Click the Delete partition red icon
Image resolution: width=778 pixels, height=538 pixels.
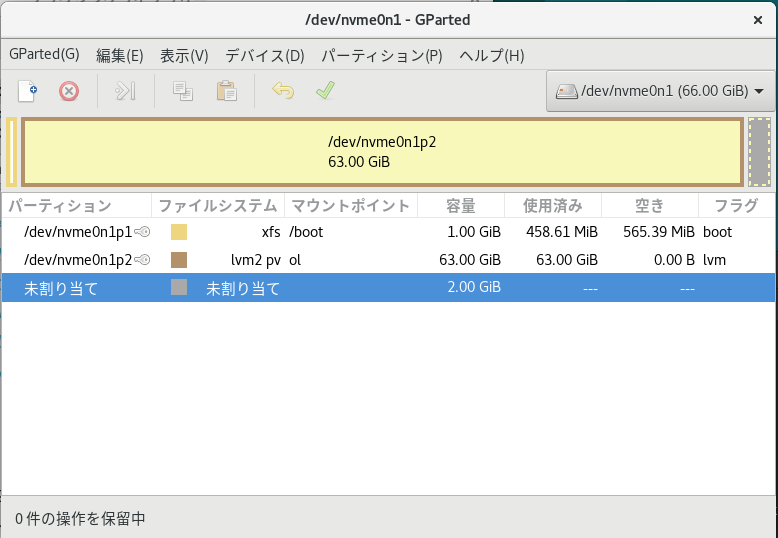pos(68,91)
